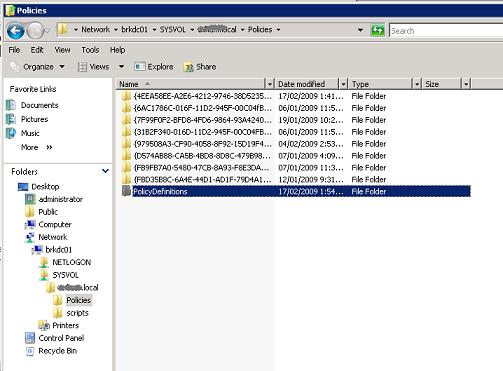
Task: Select folder {7F99F0F2-BFD8-4FD6-9864-93A4240...
Action: pyautogui.click(x=203, y=120)
